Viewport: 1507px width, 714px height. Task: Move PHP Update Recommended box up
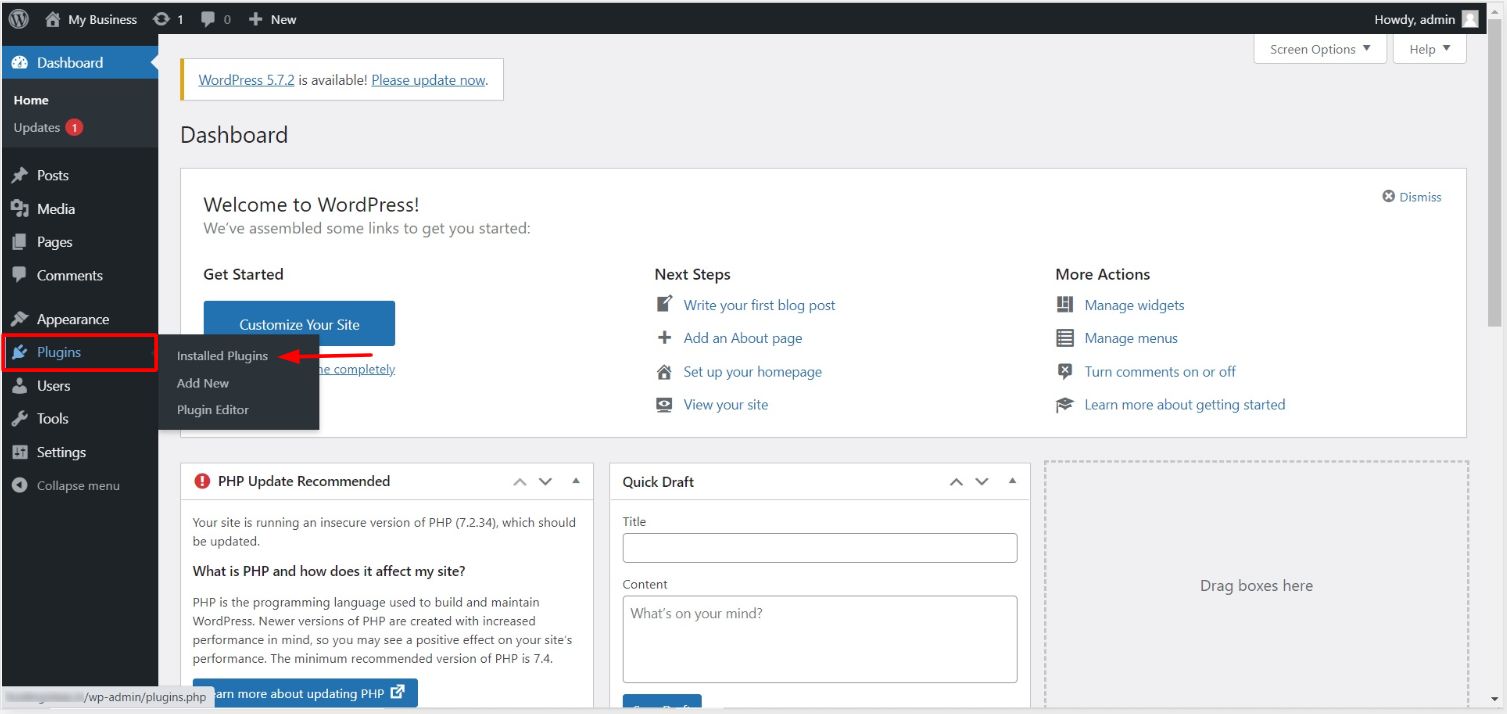pos(519,481)
